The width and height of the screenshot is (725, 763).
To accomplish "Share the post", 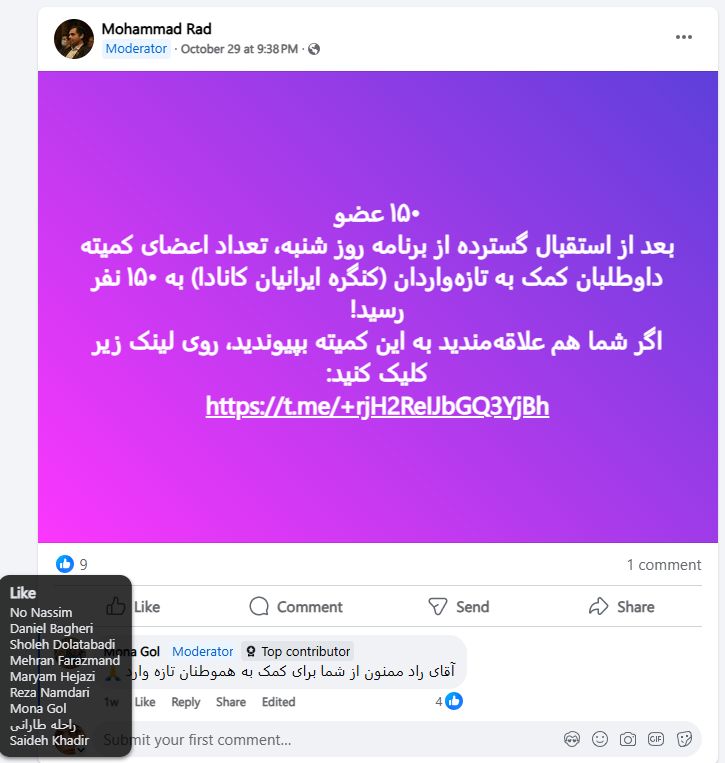I will tap(622, 607).
